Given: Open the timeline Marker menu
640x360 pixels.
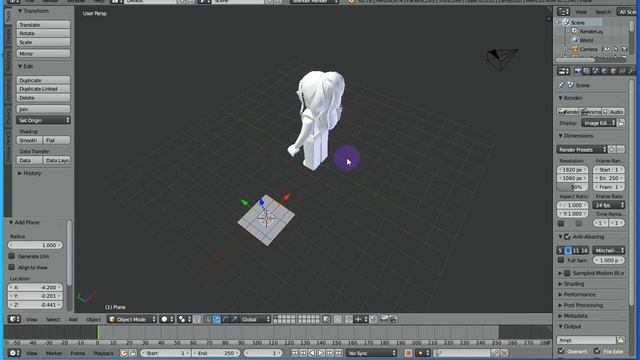Looking at the screenshot, I should tap(53, 353).
